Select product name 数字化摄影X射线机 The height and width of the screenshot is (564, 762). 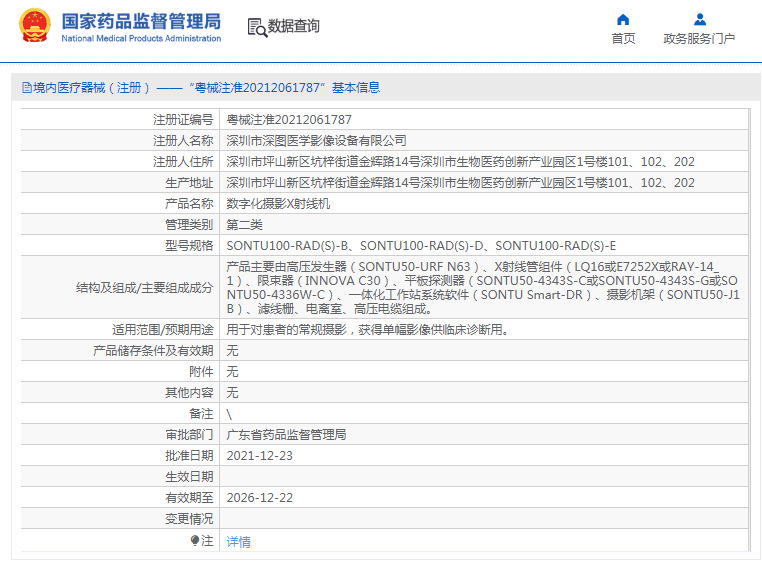[x=278, y=204]
